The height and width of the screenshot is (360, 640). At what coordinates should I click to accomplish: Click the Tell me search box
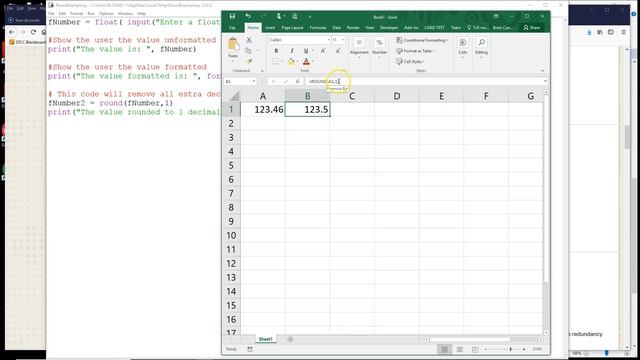pyautogui.click(x=478, y=27)
